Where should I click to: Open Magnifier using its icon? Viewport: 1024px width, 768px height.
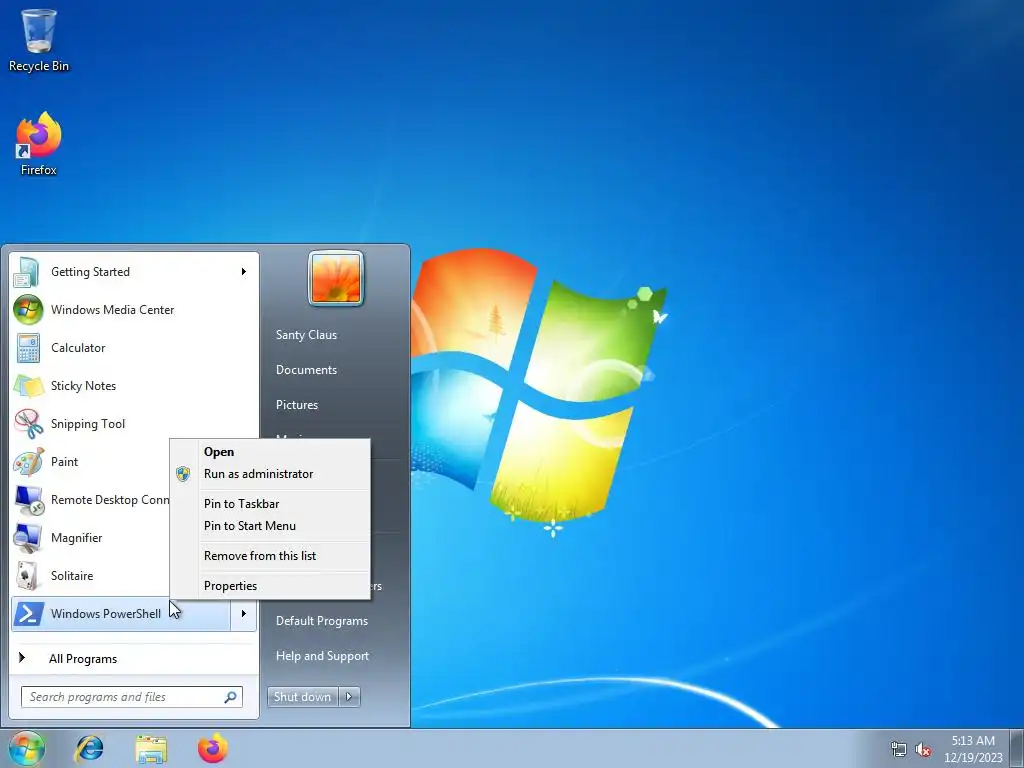point(28,537)
